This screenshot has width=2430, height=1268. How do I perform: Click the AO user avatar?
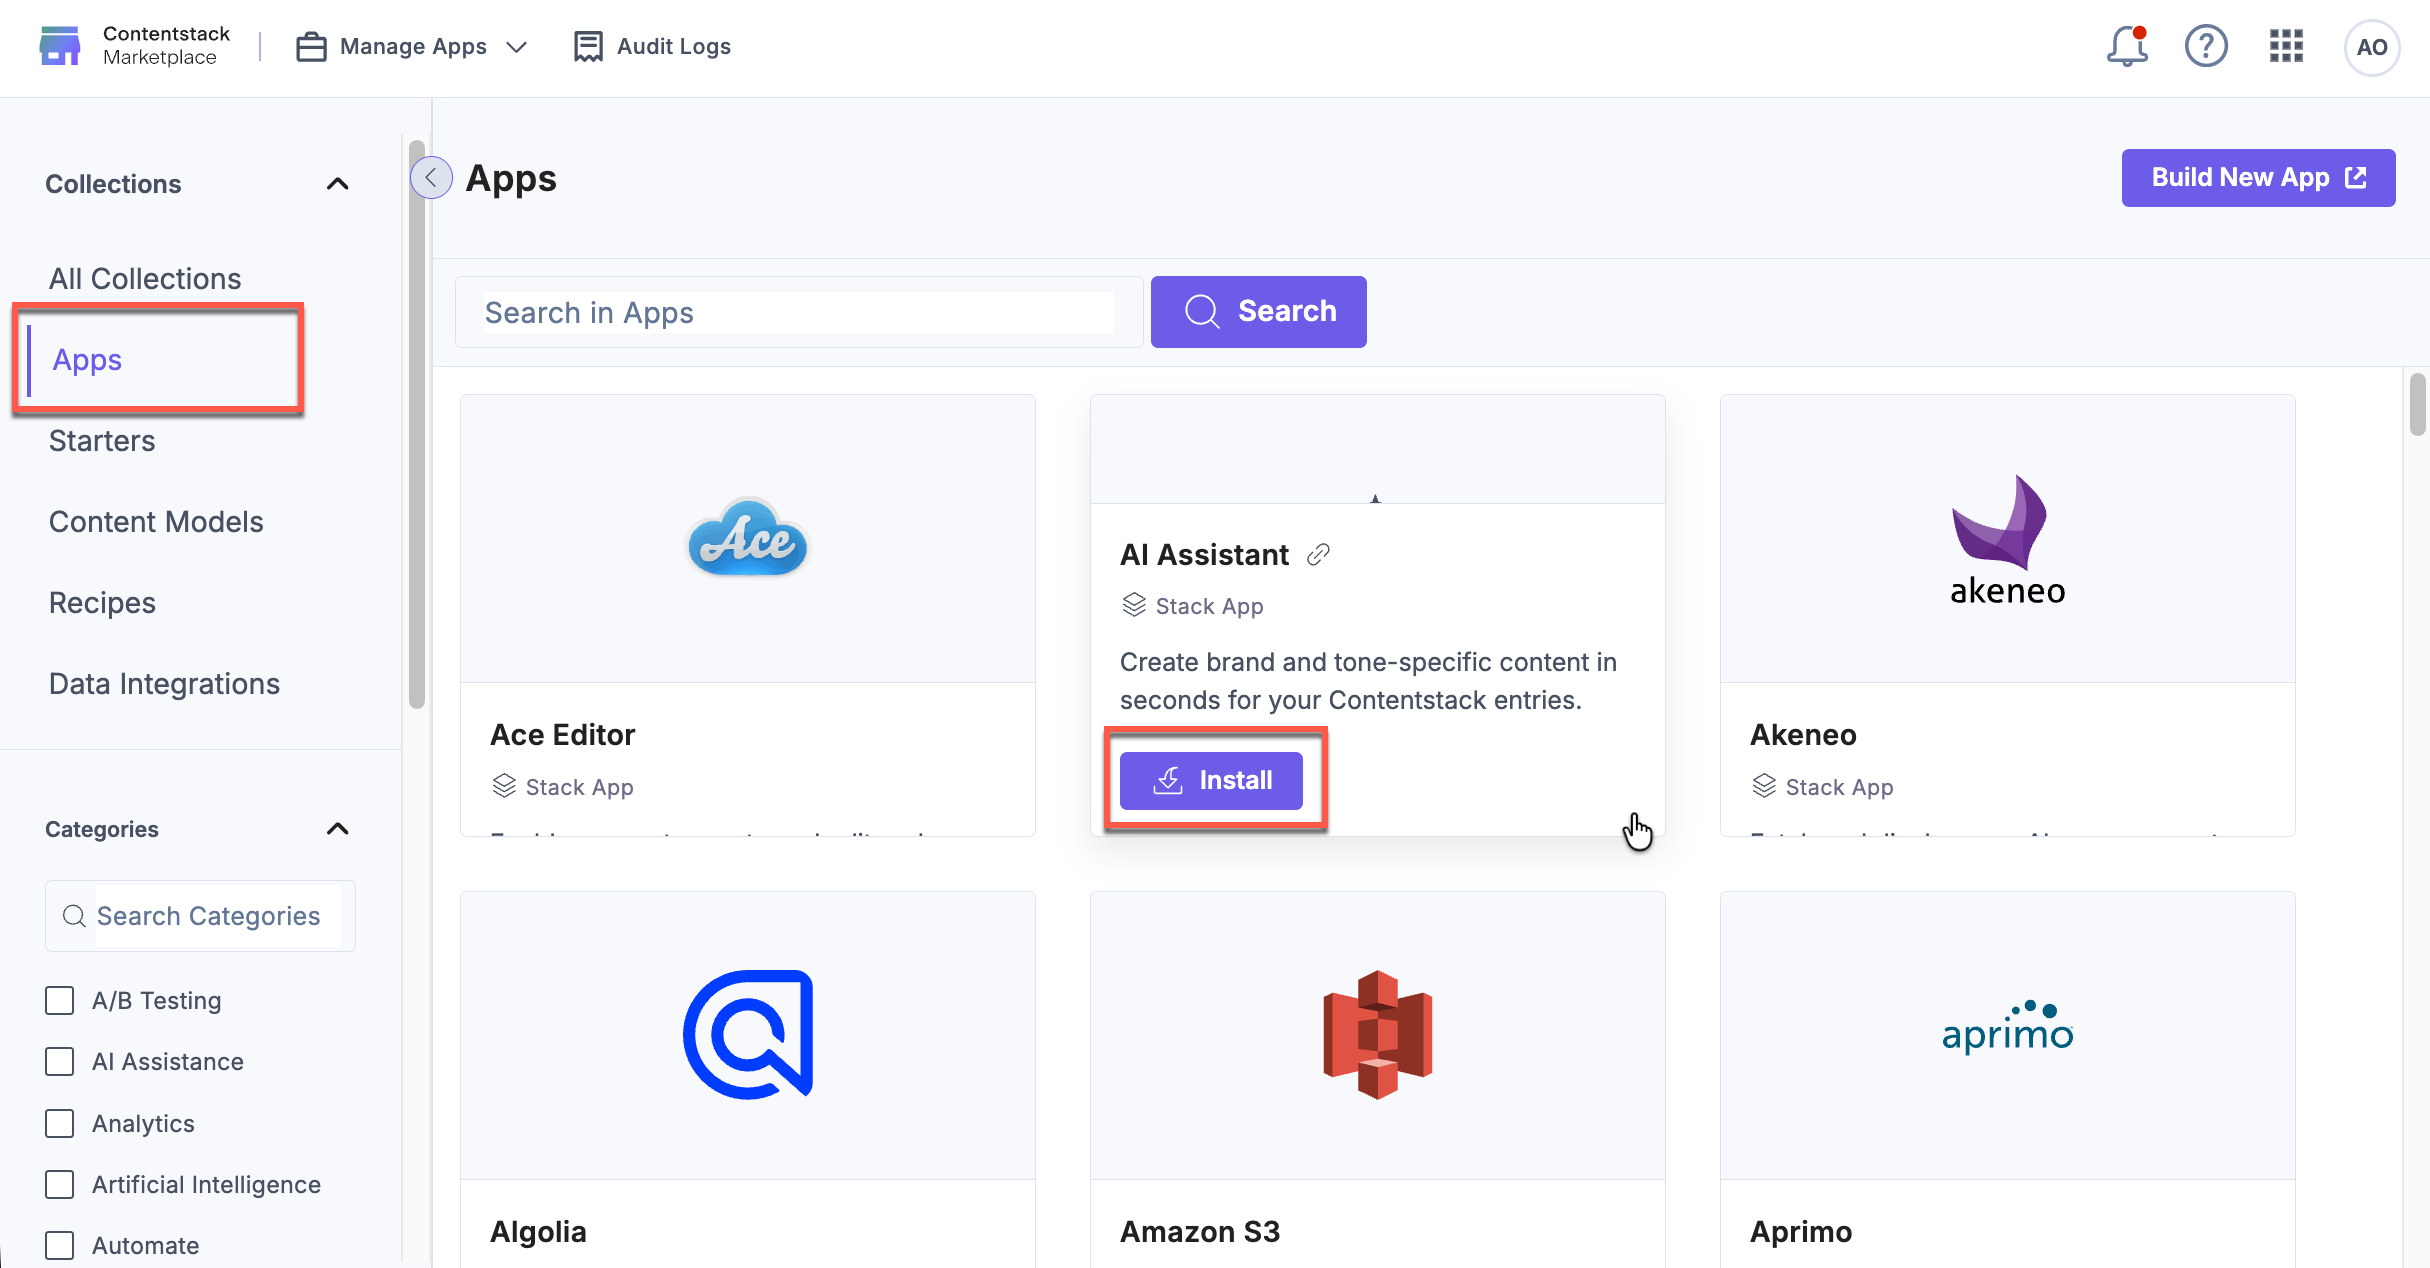(2371, 47)
